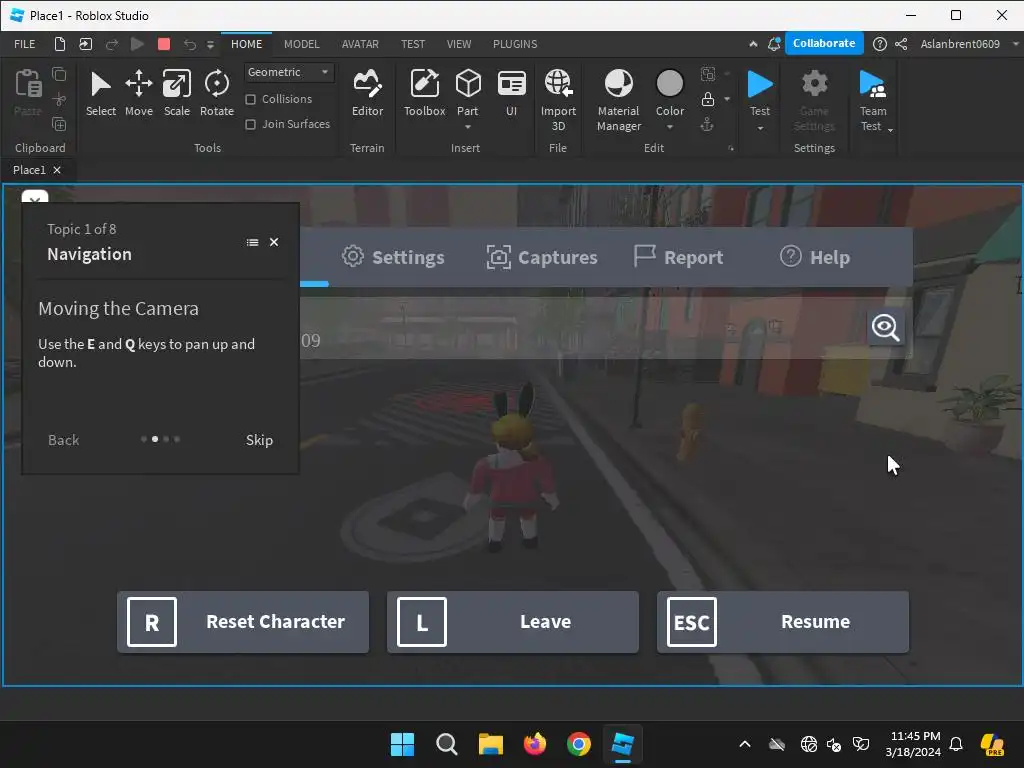Open the Terrain Editor
1024x768 pixels.
click(x=367, y=94)
